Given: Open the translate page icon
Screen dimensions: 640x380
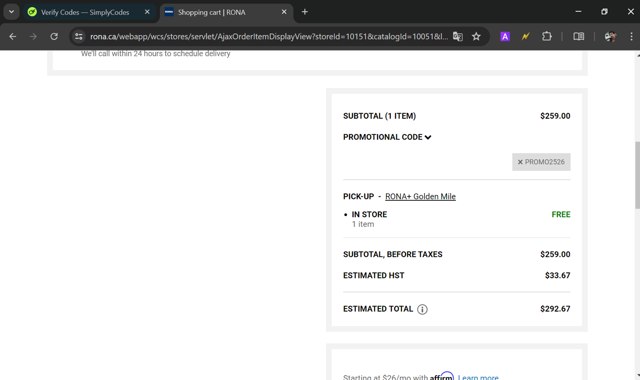Looking at the screenshot, I should (x=458, y=36).
